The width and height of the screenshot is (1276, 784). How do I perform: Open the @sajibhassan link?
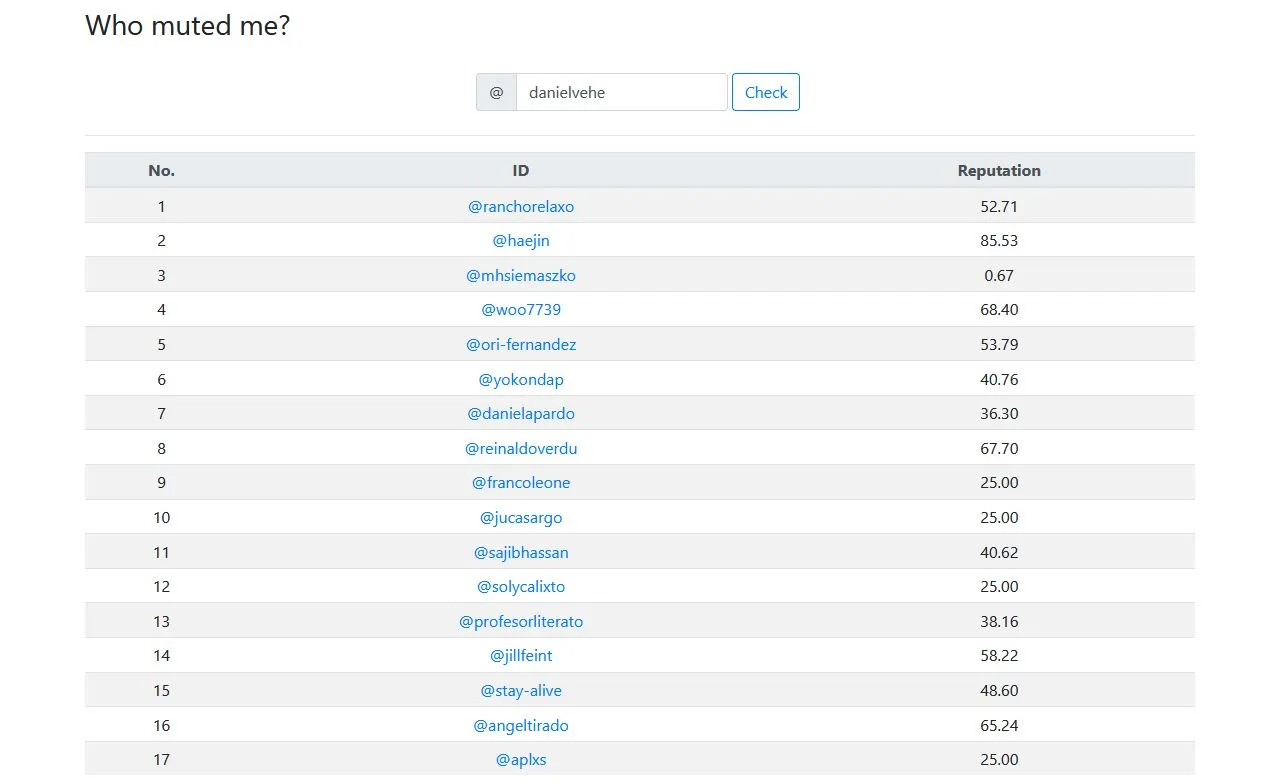click(x=521, y=553)
